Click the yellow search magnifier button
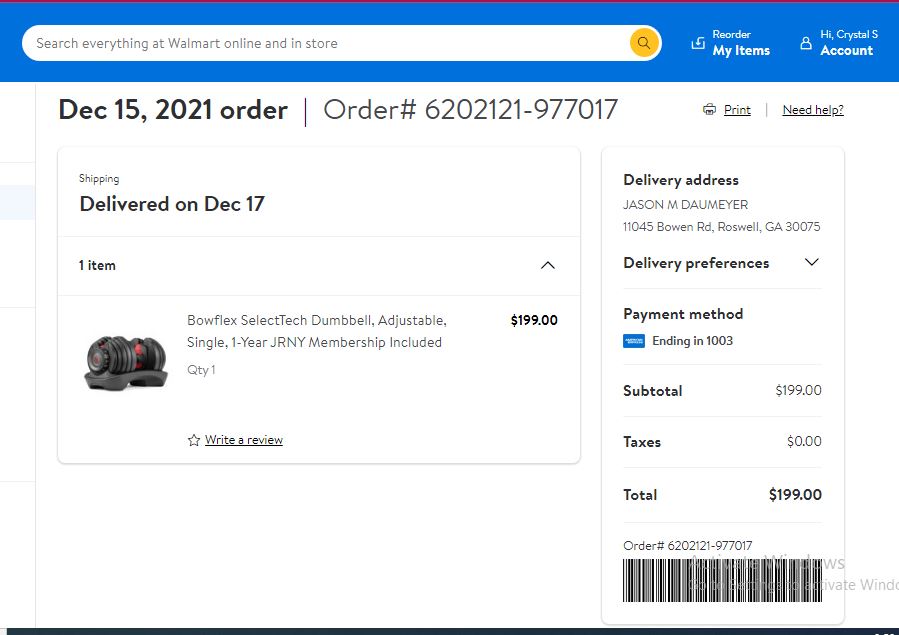Viewport: 899px width, 635px height. tap(643, 43)
